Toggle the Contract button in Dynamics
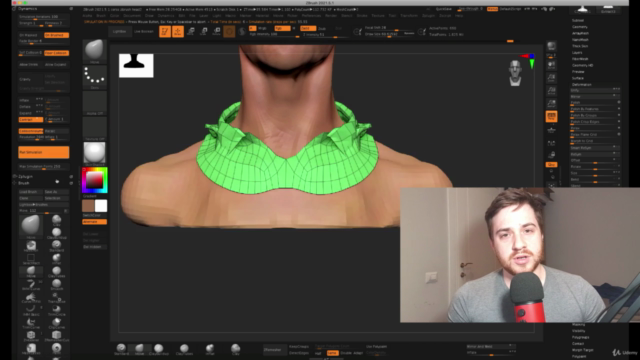The image size is (640, 360). point(31,119)
